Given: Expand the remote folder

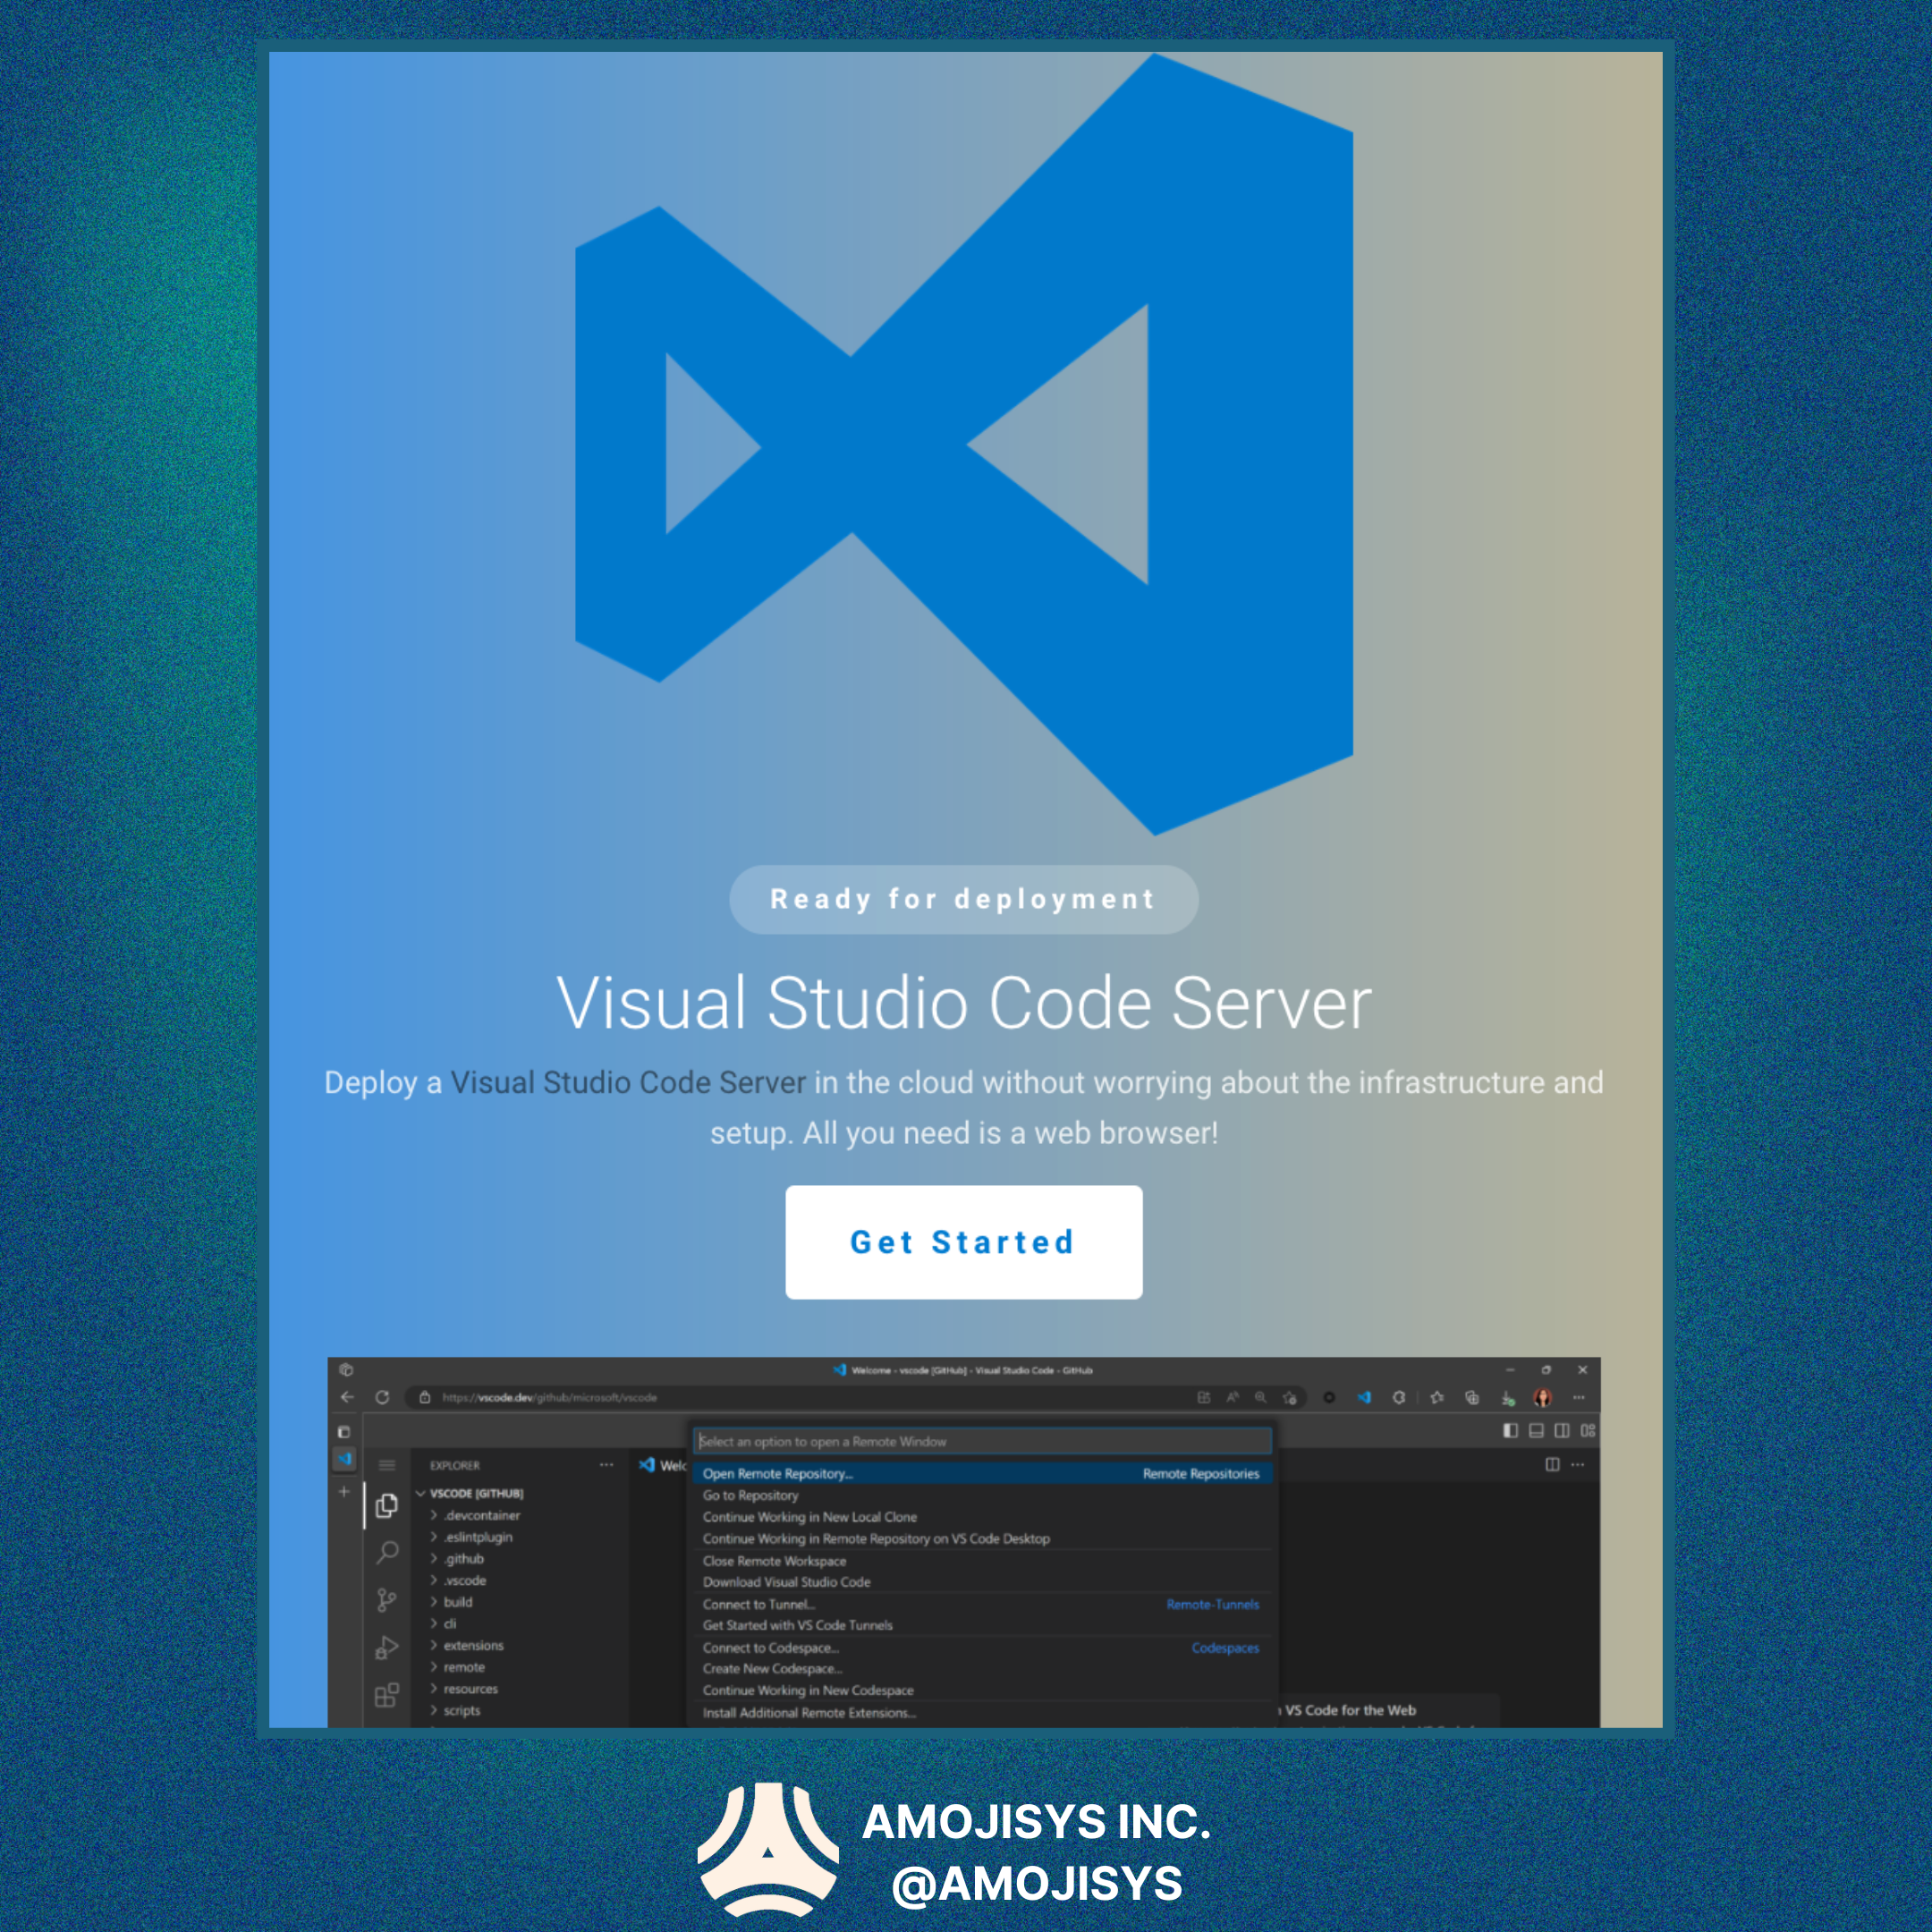Looking at the screenshot, I should click(464, 1667).
